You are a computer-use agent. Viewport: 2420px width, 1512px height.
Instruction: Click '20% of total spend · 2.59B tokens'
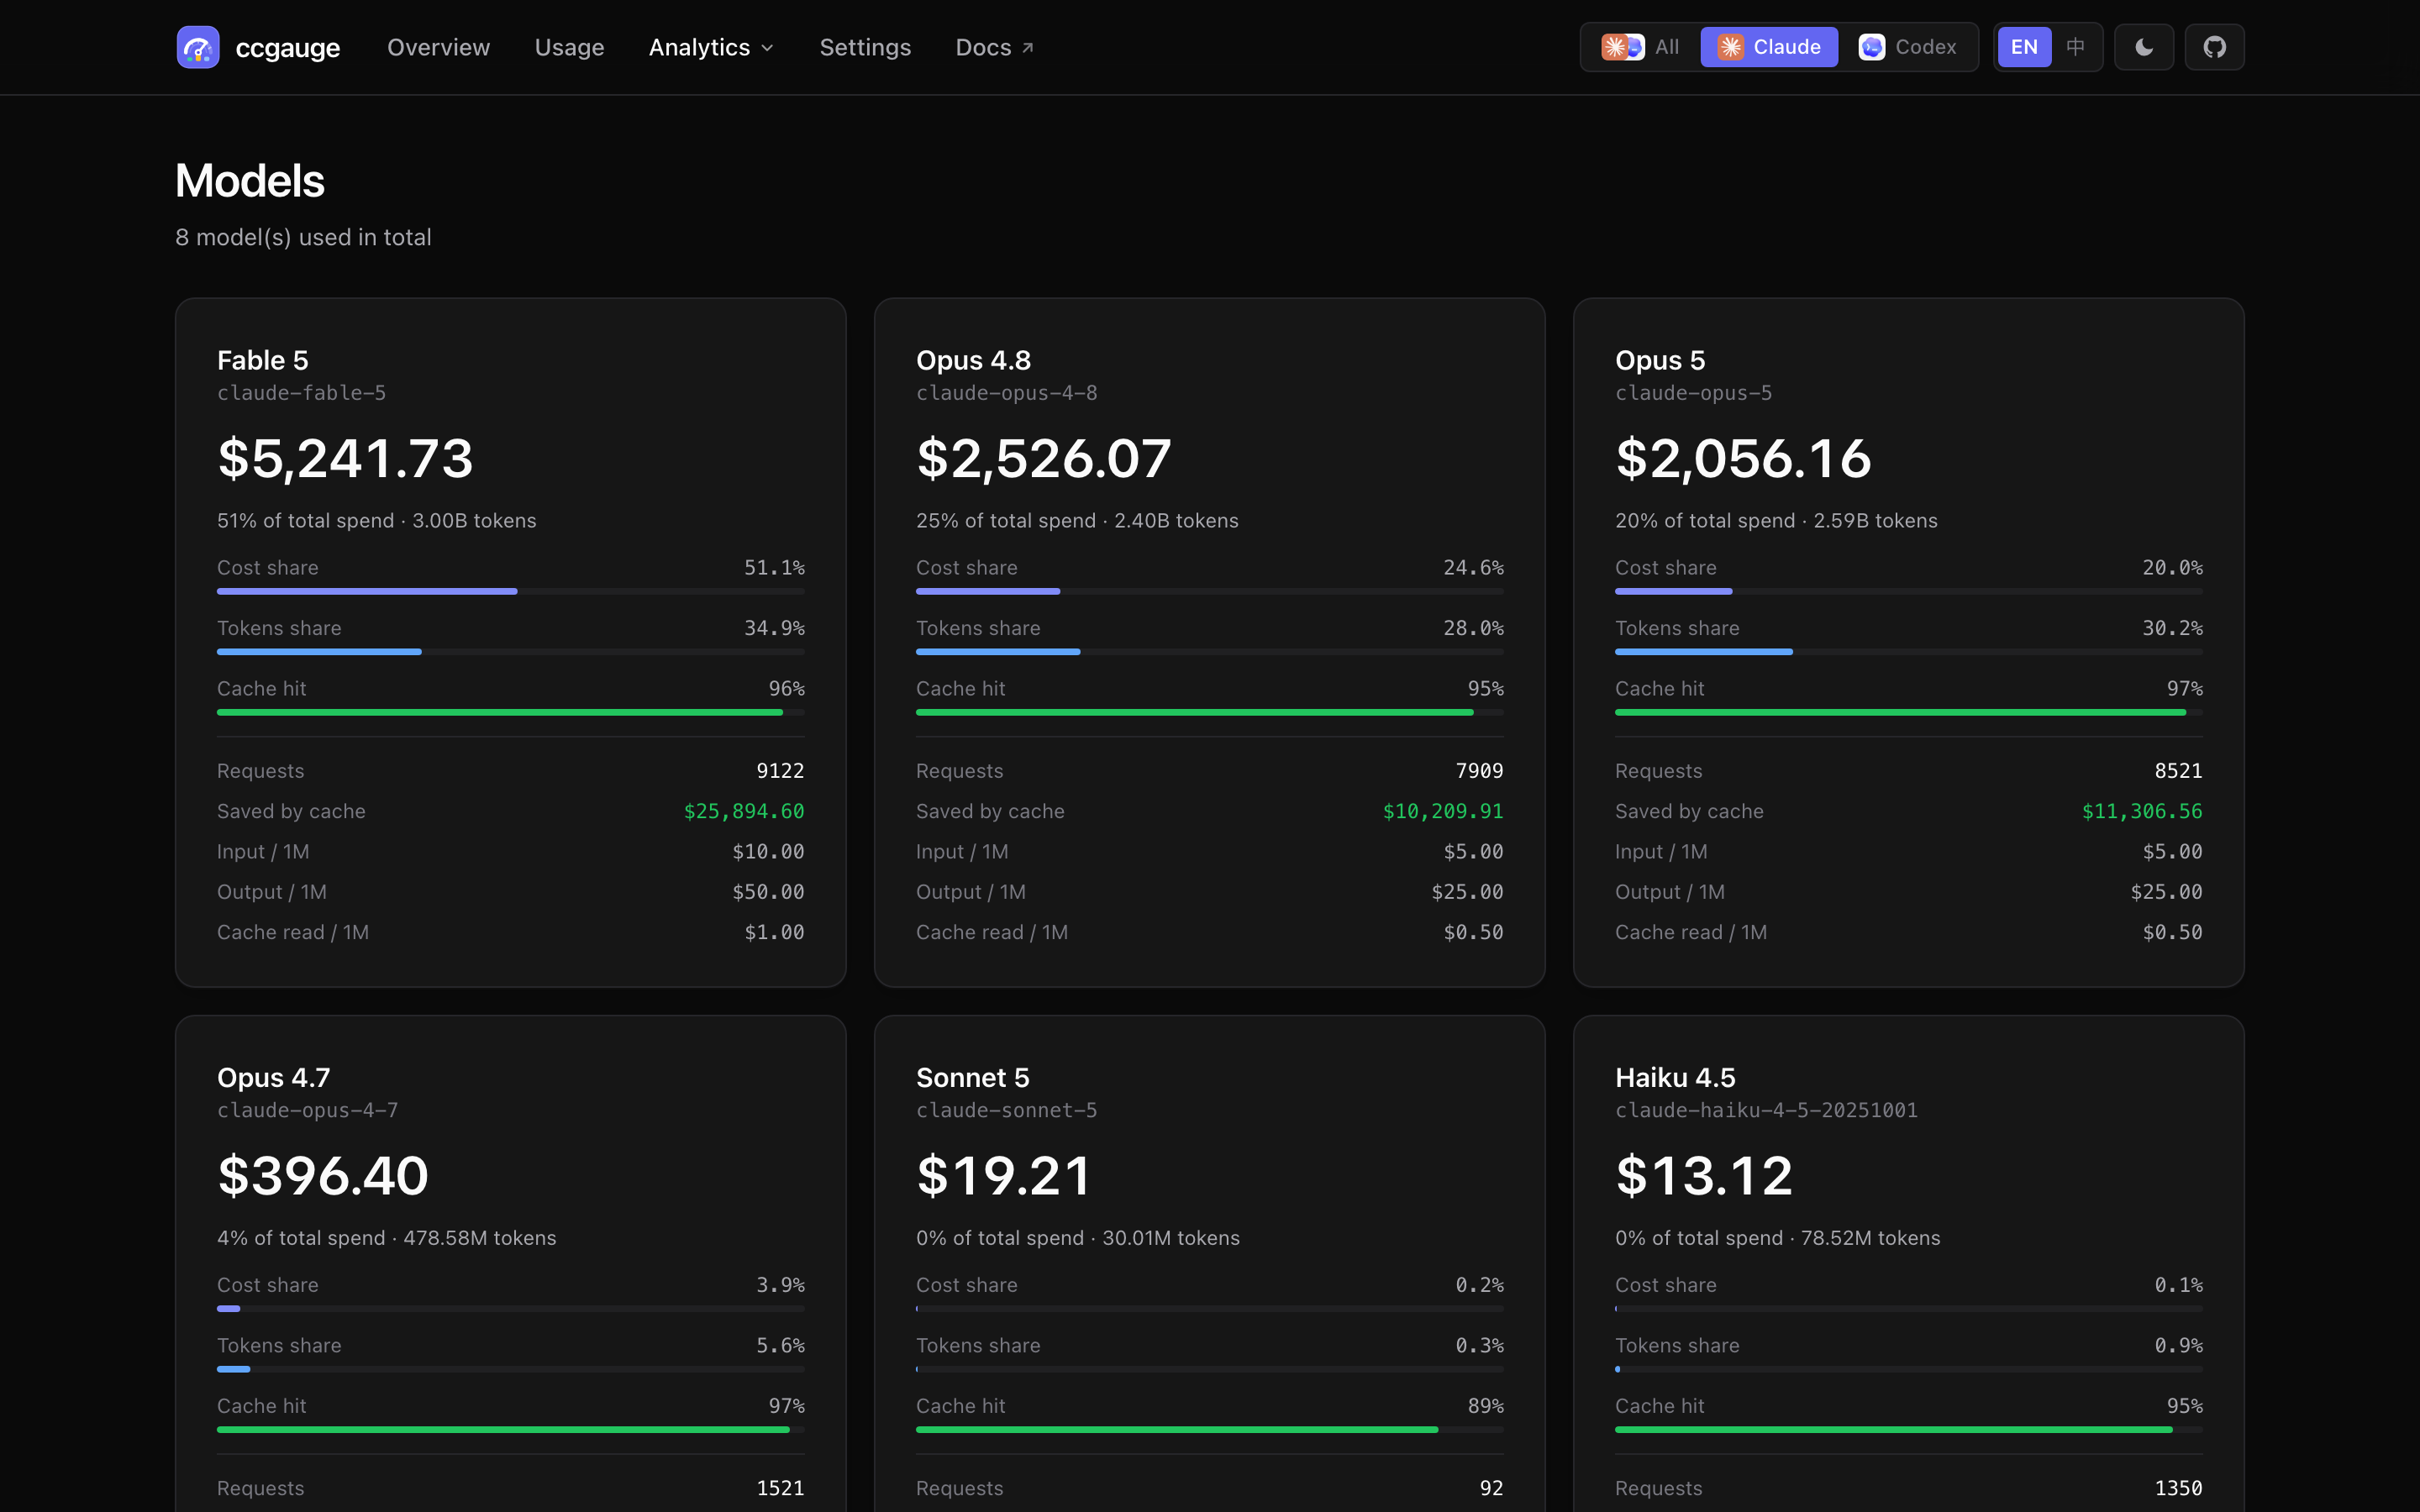[x=1776, y=521]
